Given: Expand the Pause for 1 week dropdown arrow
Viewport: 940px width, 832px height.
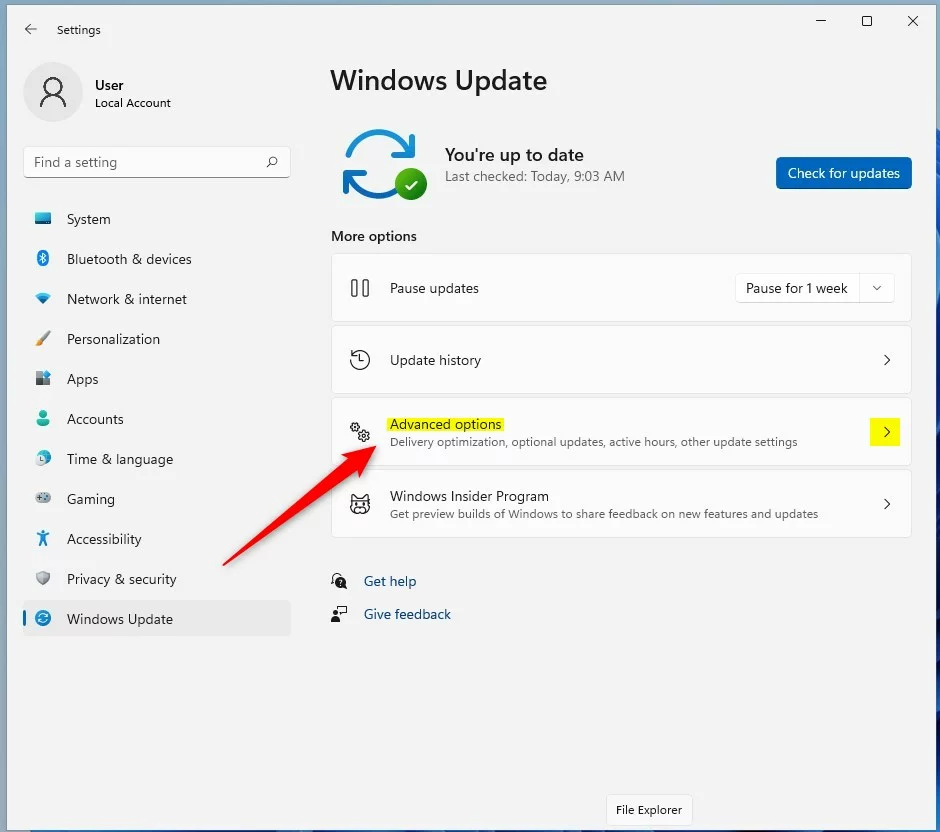Looking at the screenshot, I should coord(876,288).
